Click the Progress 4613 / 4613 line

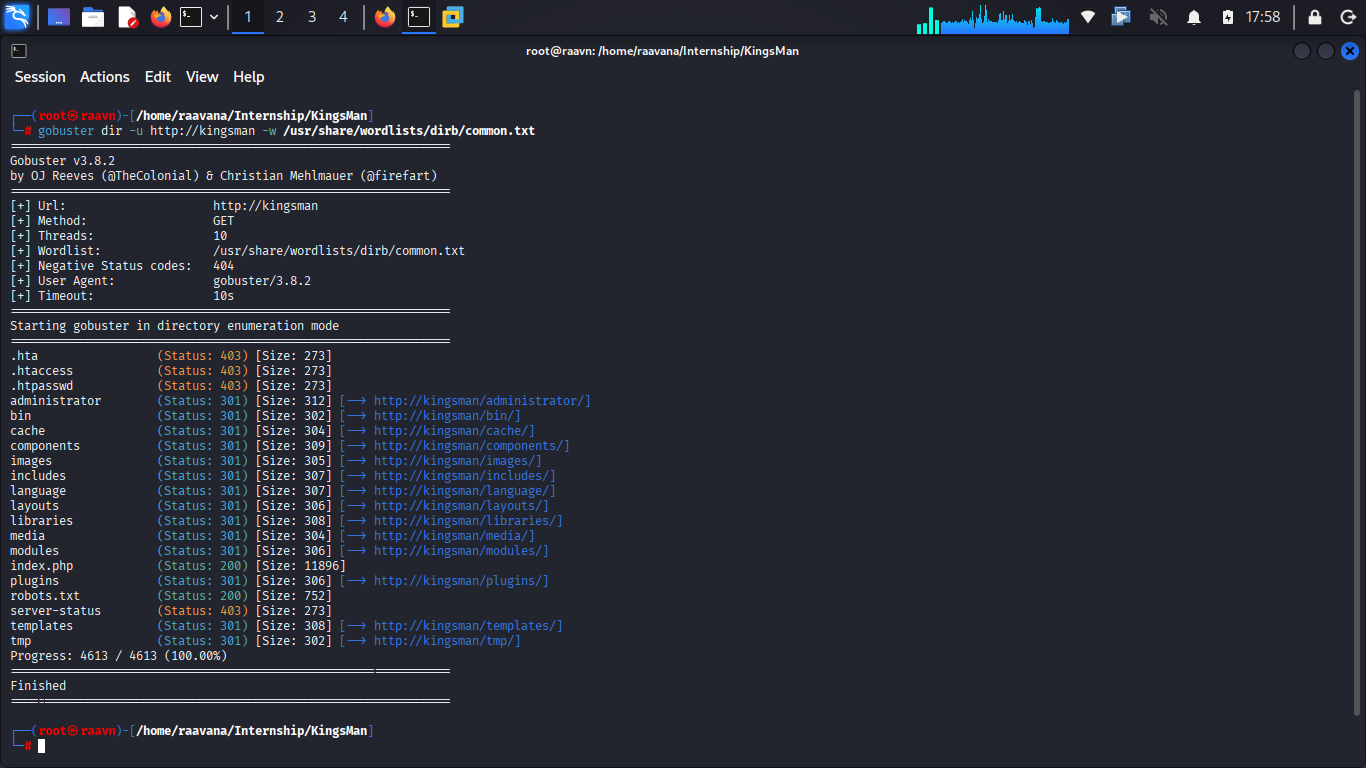119,656
